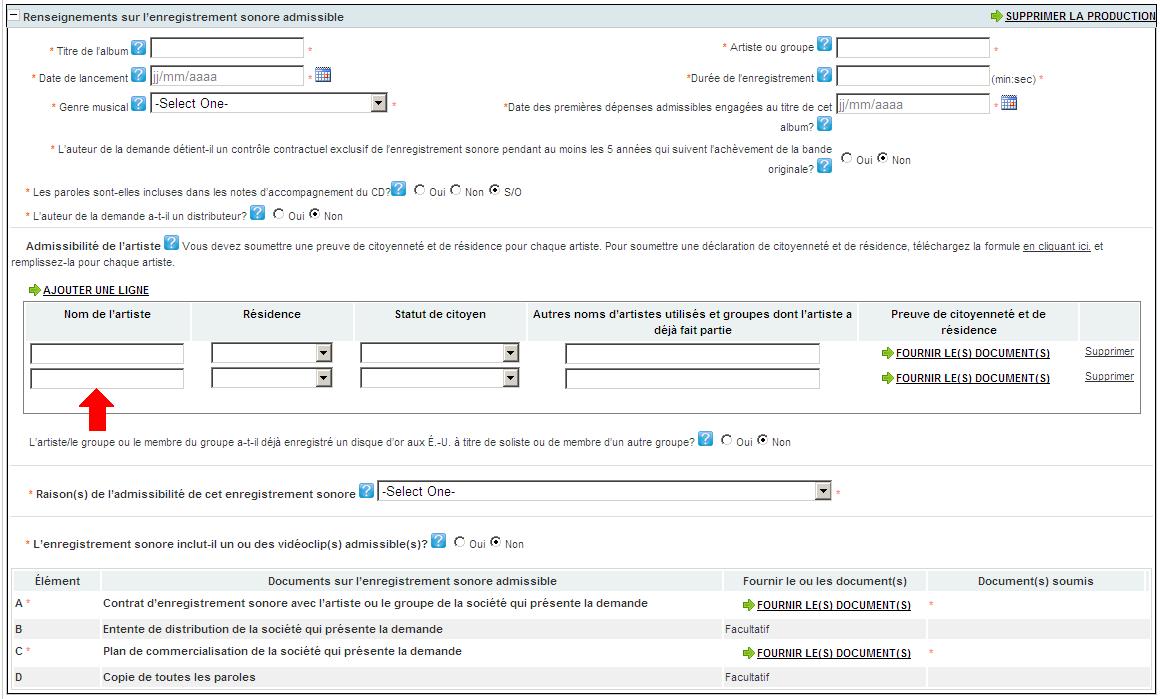Focus the Date de lancement field
The image size is (1160, 699).
[227, 75]
